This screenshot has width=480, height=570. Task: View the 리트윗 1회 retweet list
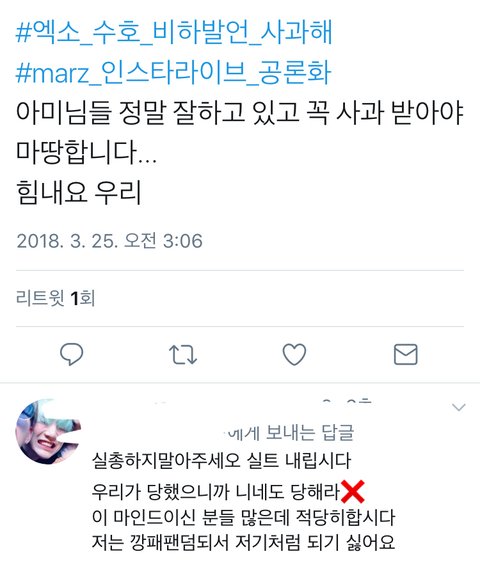click(55, 298)
